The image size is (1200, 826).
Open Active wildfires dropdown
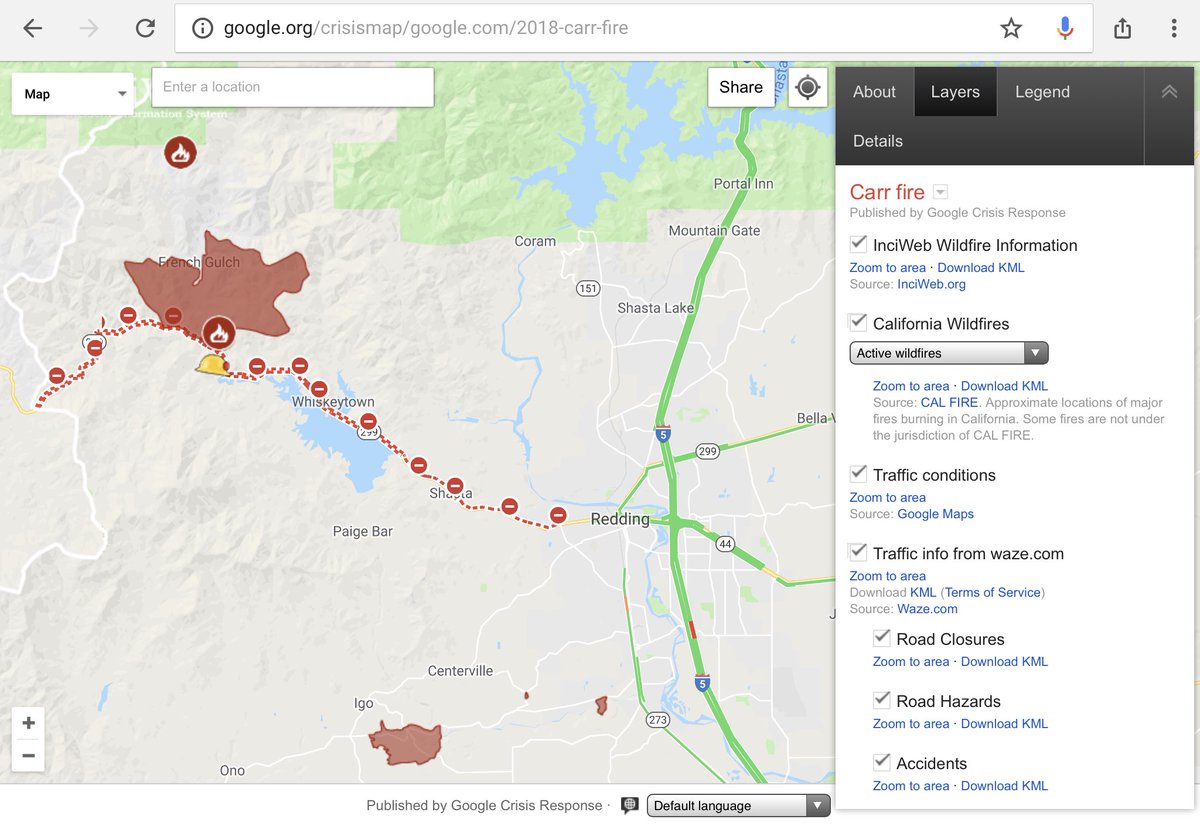coord(949,353)
